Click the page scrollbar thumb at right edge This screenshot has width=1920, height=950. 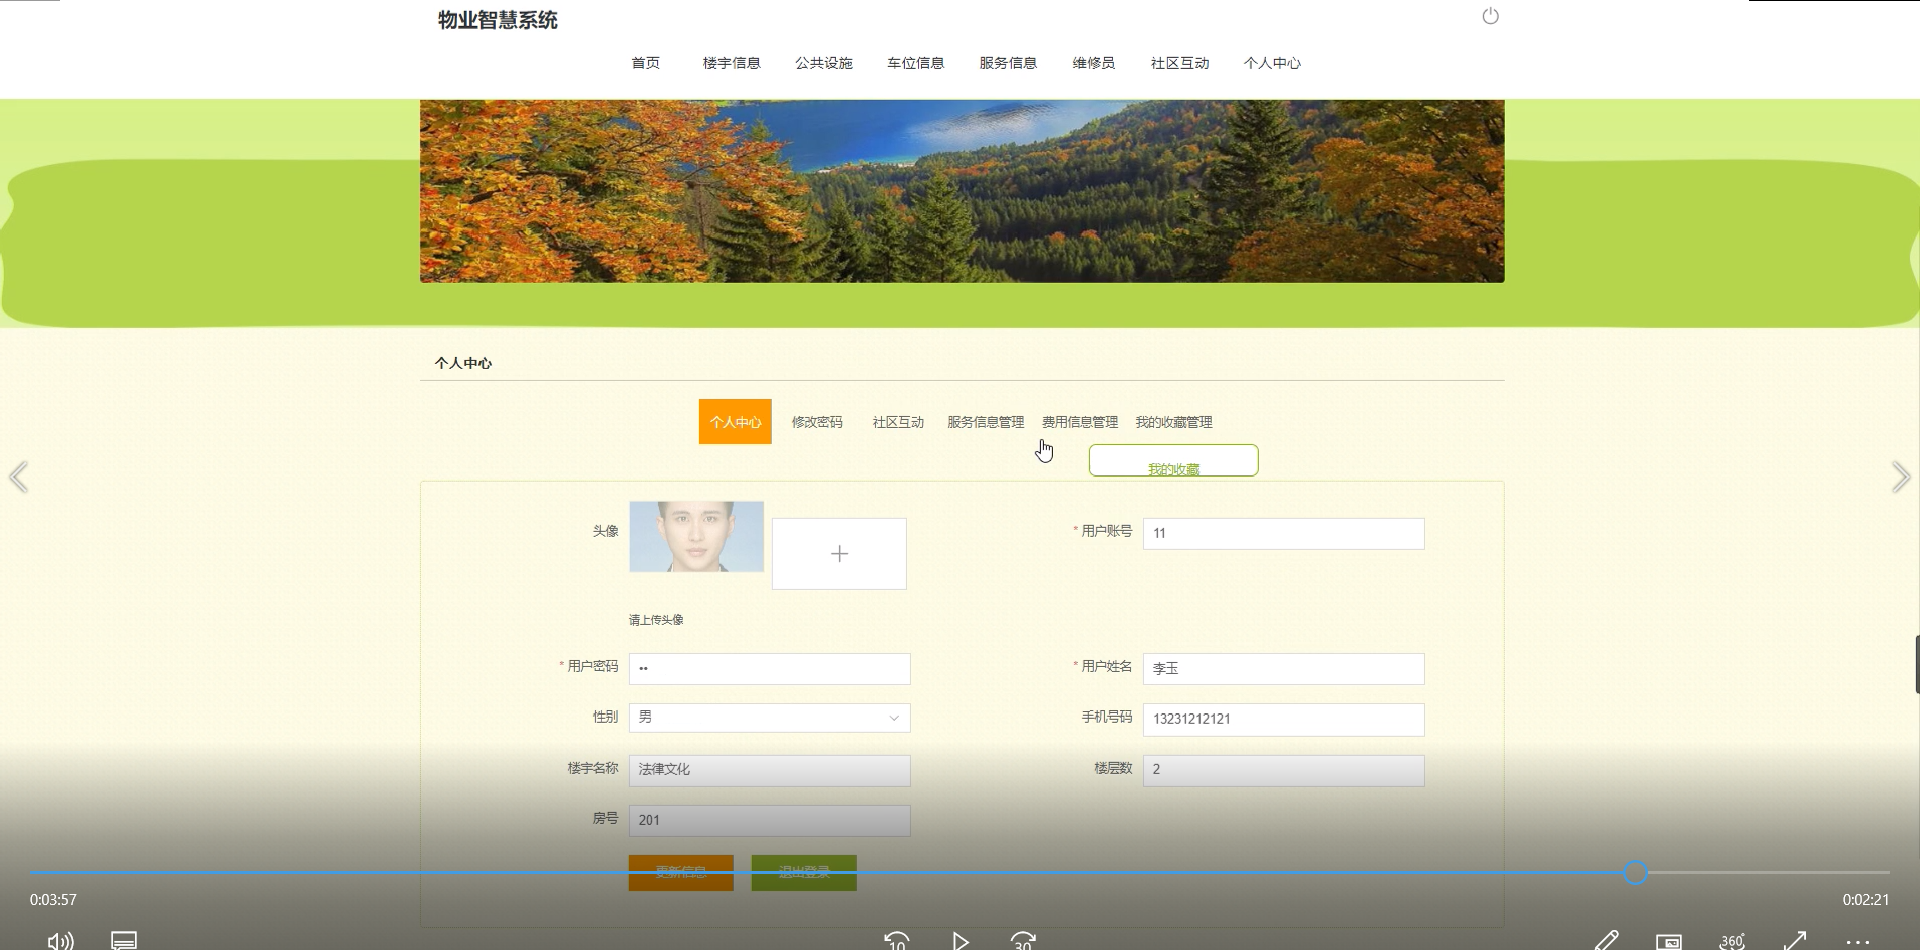(1917, 664)
